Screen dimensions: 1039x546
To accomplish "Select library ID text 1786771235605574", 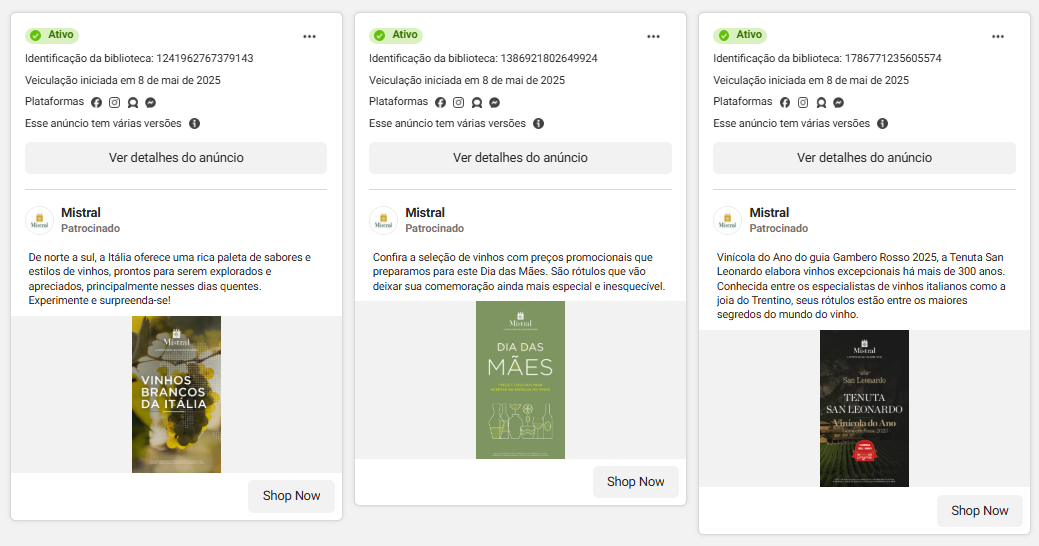I will [x=893, y=58].
